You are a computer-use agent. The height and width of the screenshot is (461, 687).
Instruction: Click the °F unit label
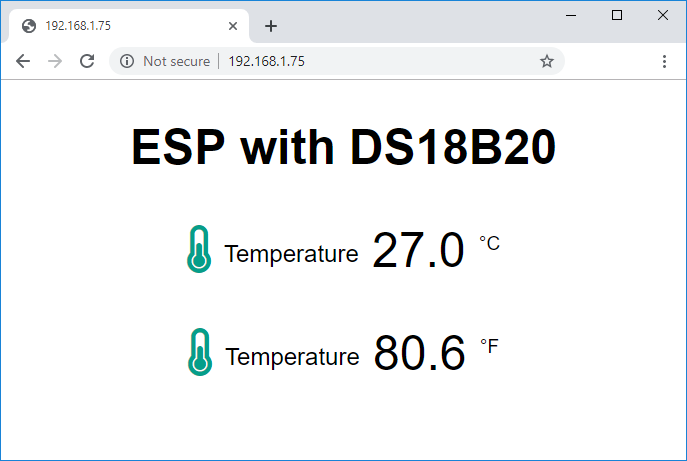489,346
